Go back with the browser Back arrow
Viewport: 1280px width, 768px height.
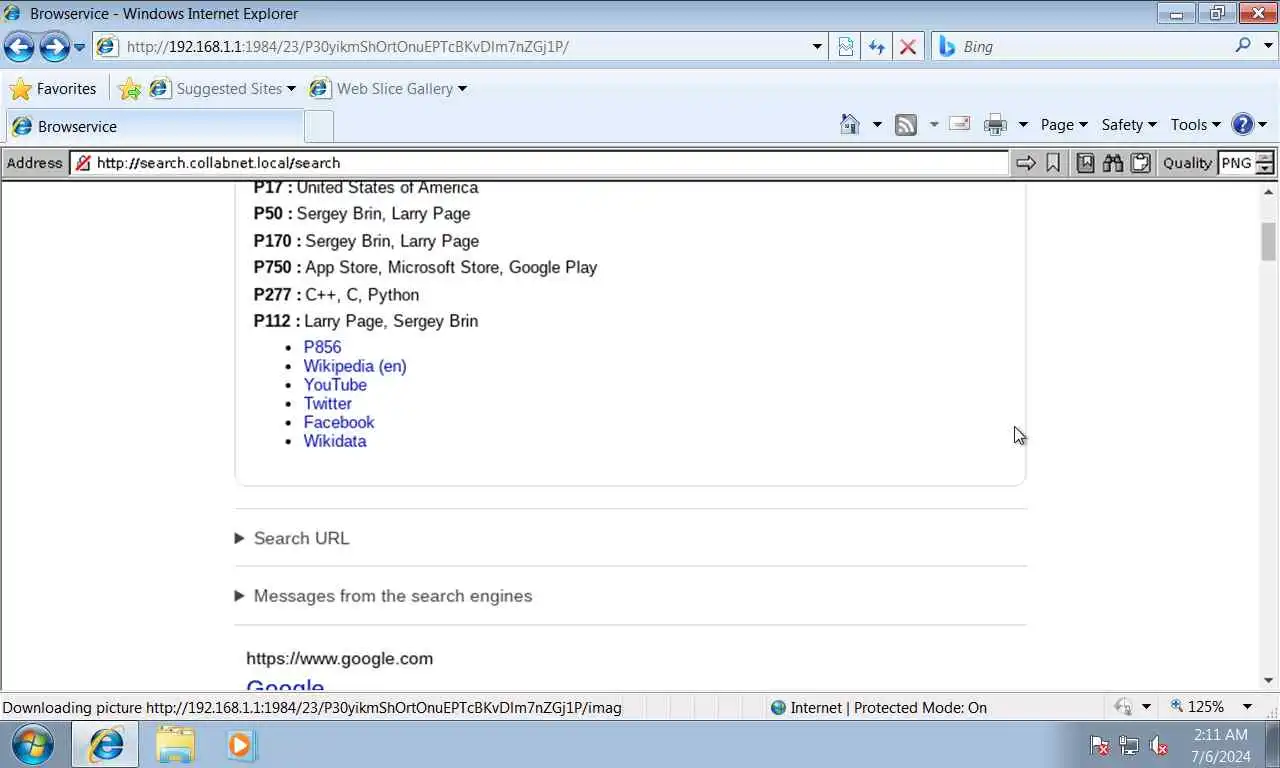coord(19,46)
